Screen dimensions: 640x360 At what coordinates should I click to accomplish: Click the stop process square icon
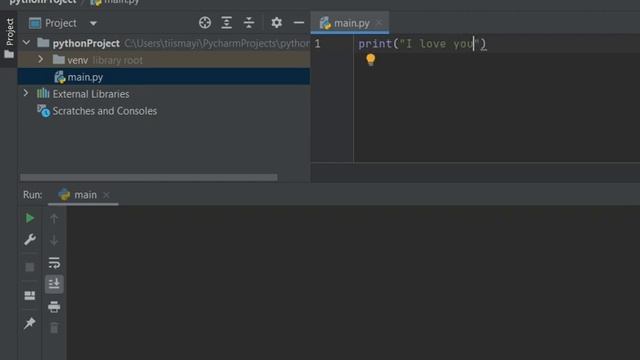30,267
